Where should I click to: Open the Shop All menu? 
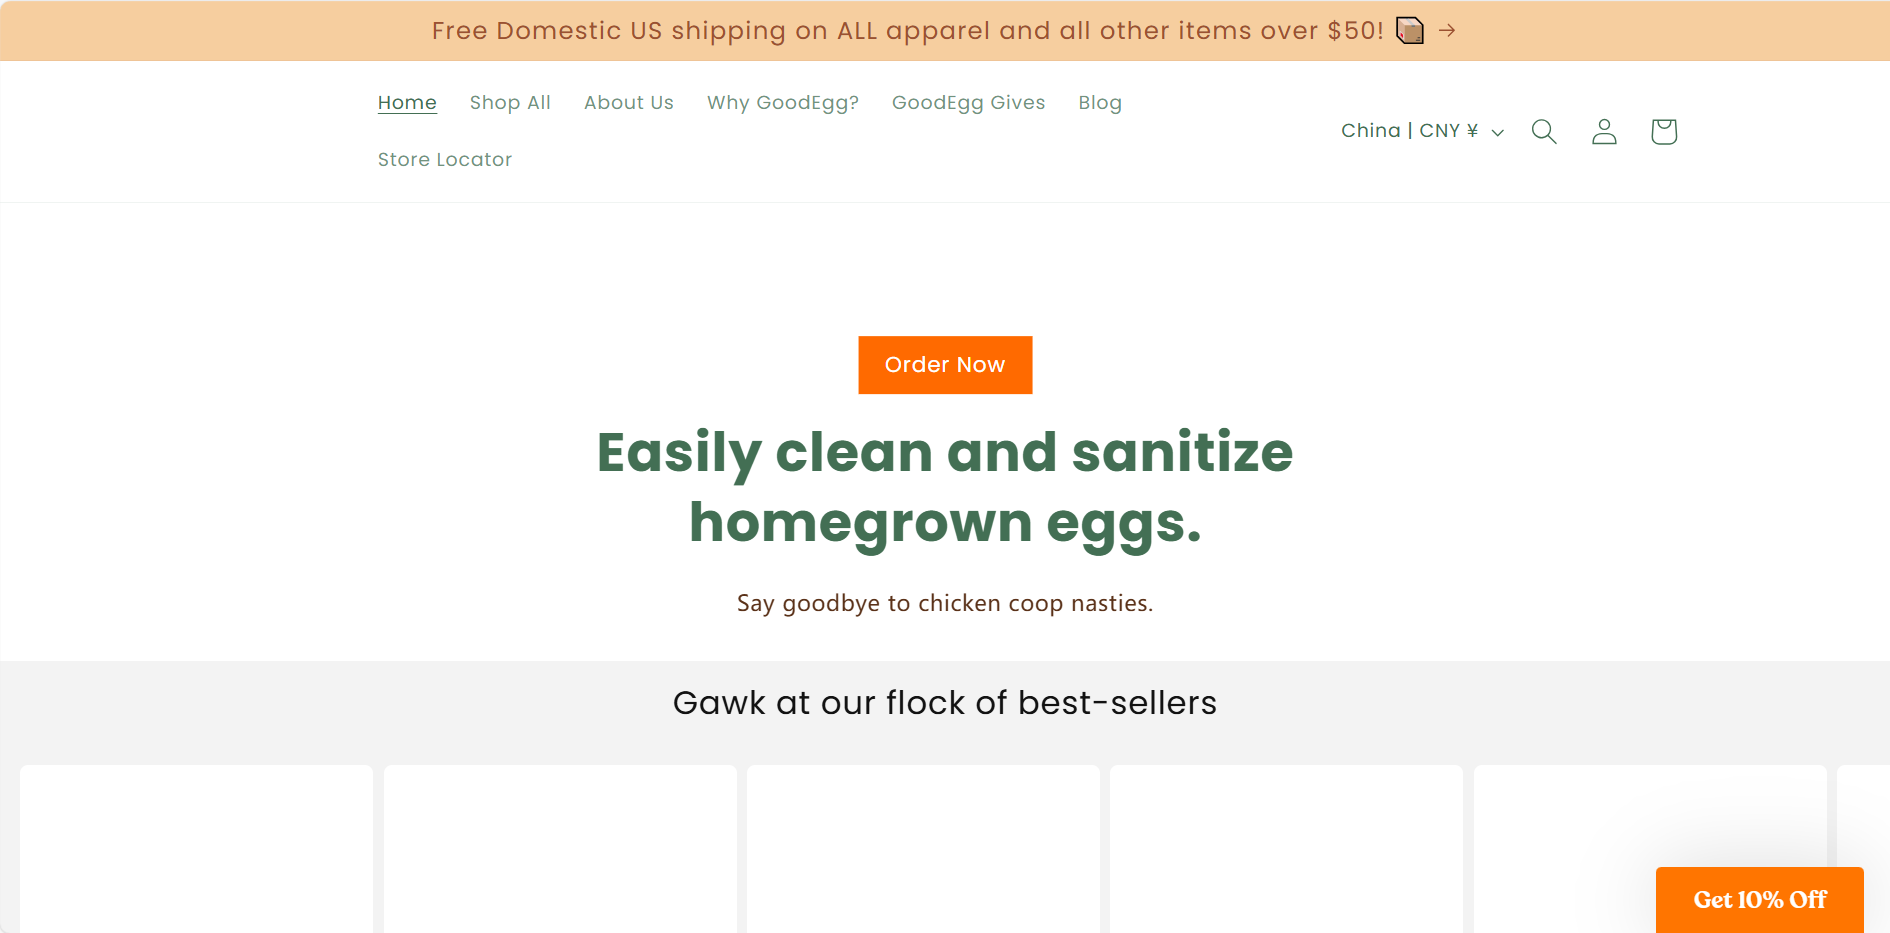pos(510,103)
